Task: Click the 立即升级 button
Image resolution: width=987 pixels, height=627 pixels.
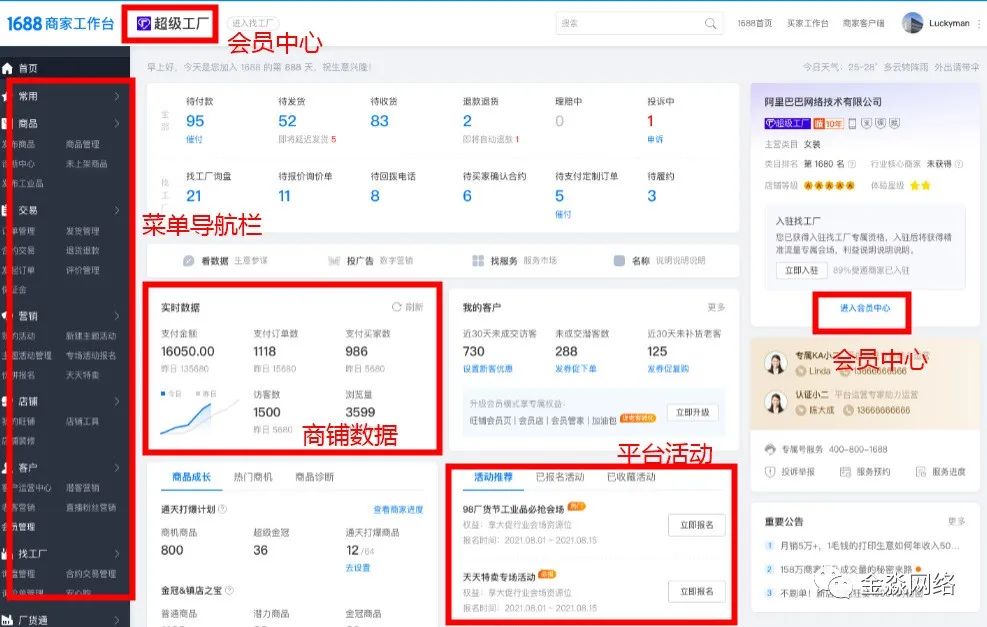Action: tap(692, 412)
